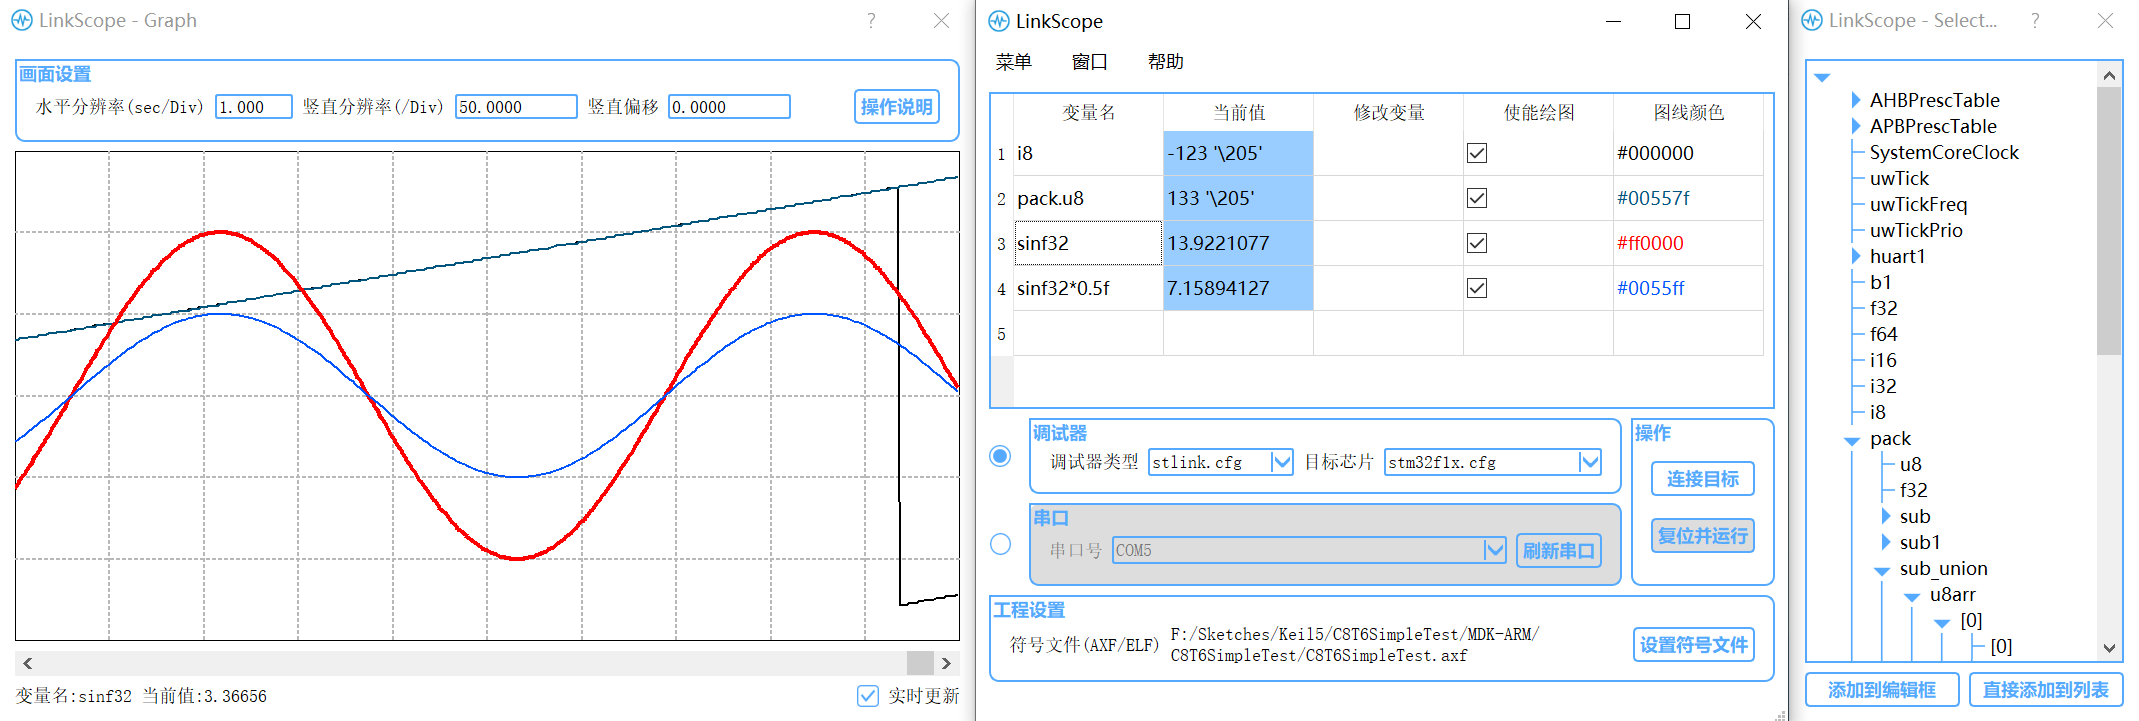Collapse the u8arr tree node
The height and width of the screenshot is (721, 2139).
[x=1912, y=596]
